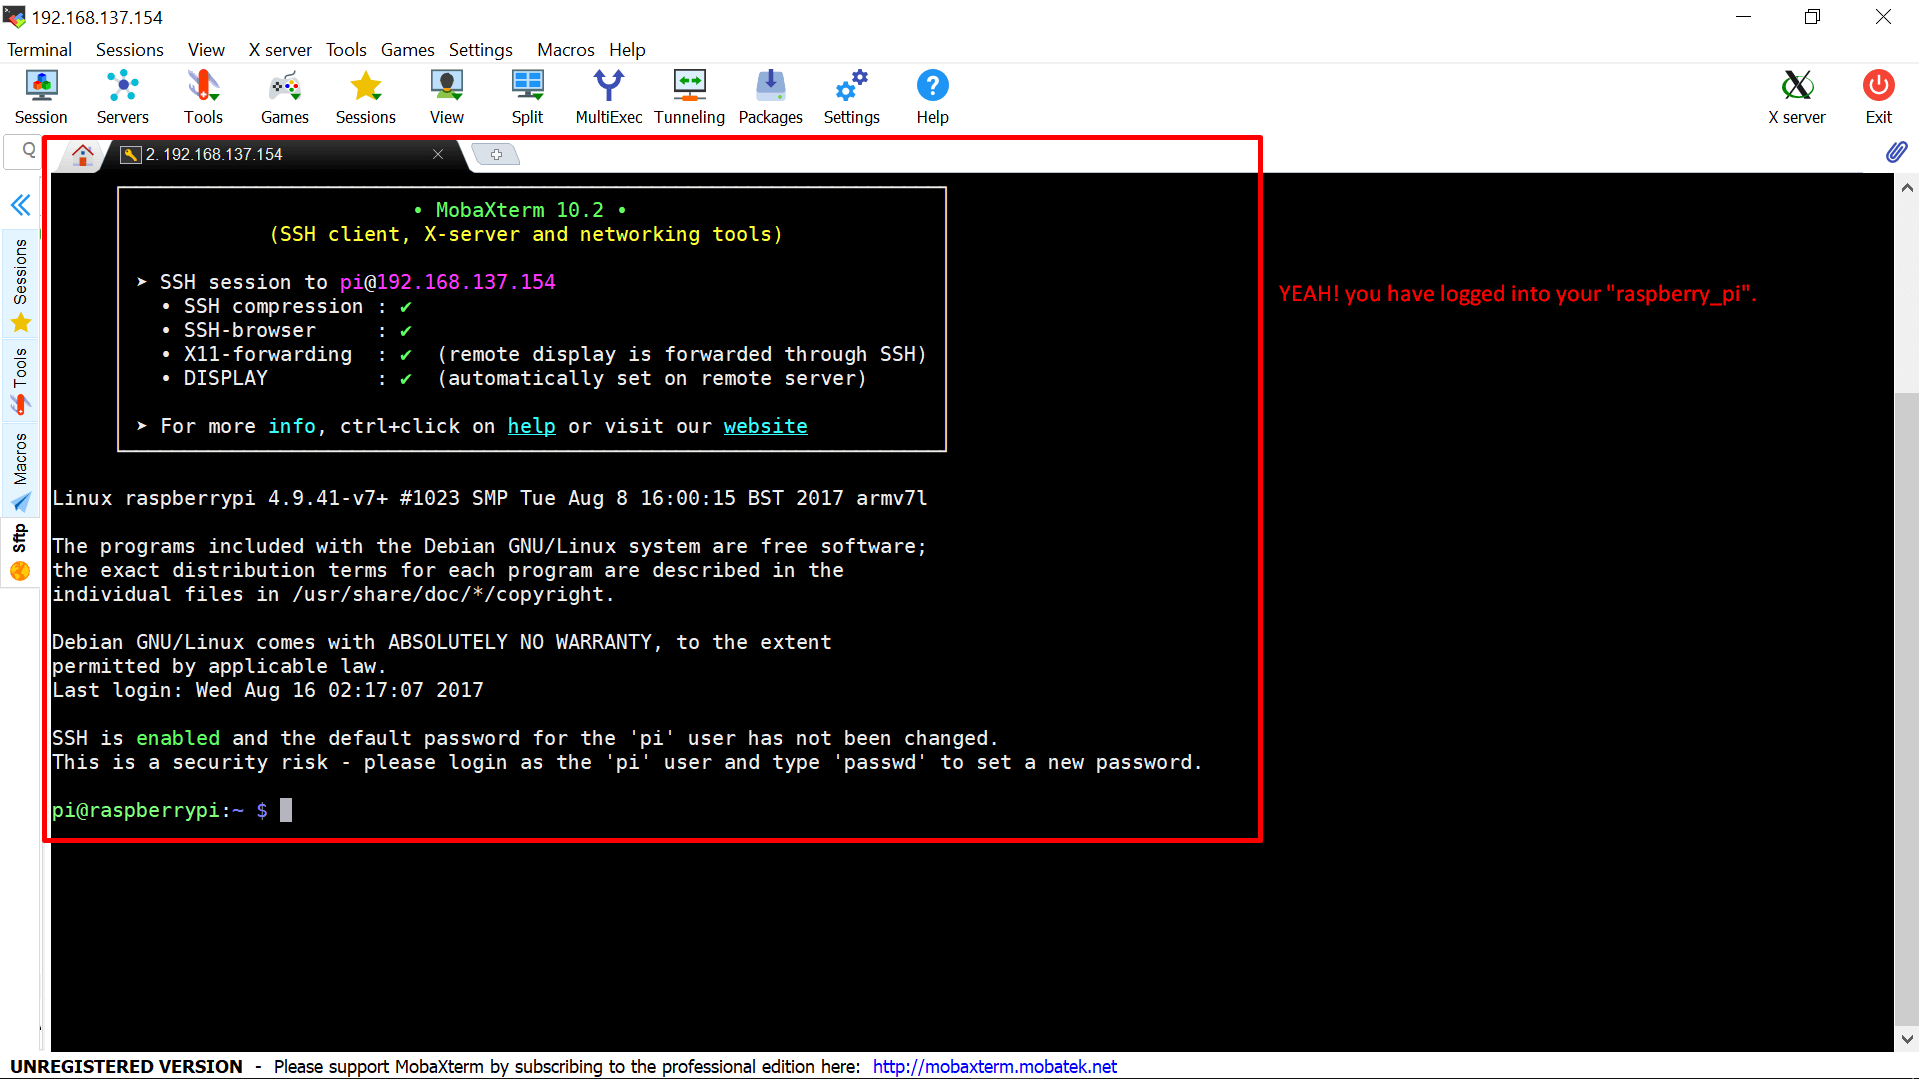Open the Macros menu

click(x=565, y=50)
